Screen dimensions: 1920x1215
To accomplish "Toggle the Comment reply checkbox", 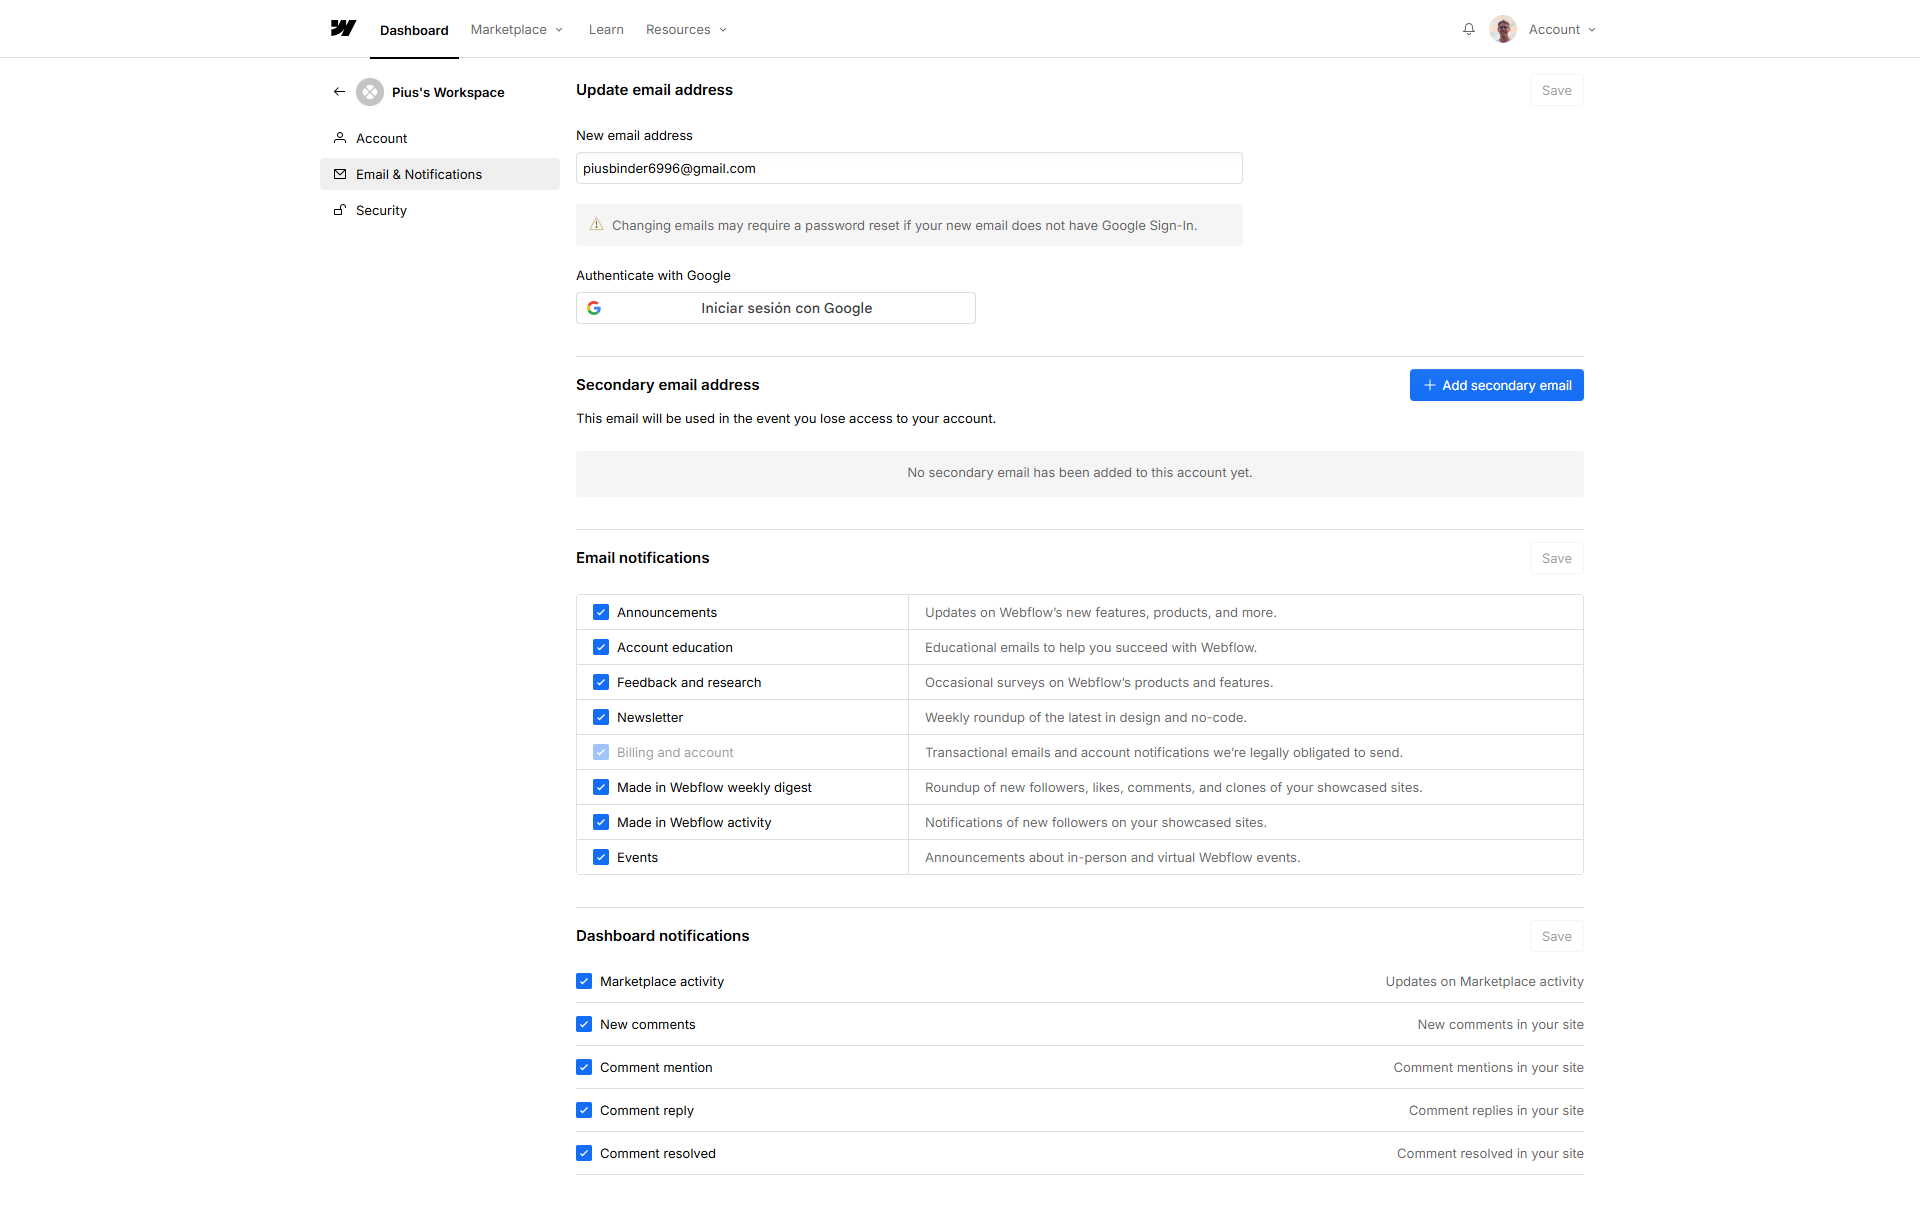I will (584, 1110).
